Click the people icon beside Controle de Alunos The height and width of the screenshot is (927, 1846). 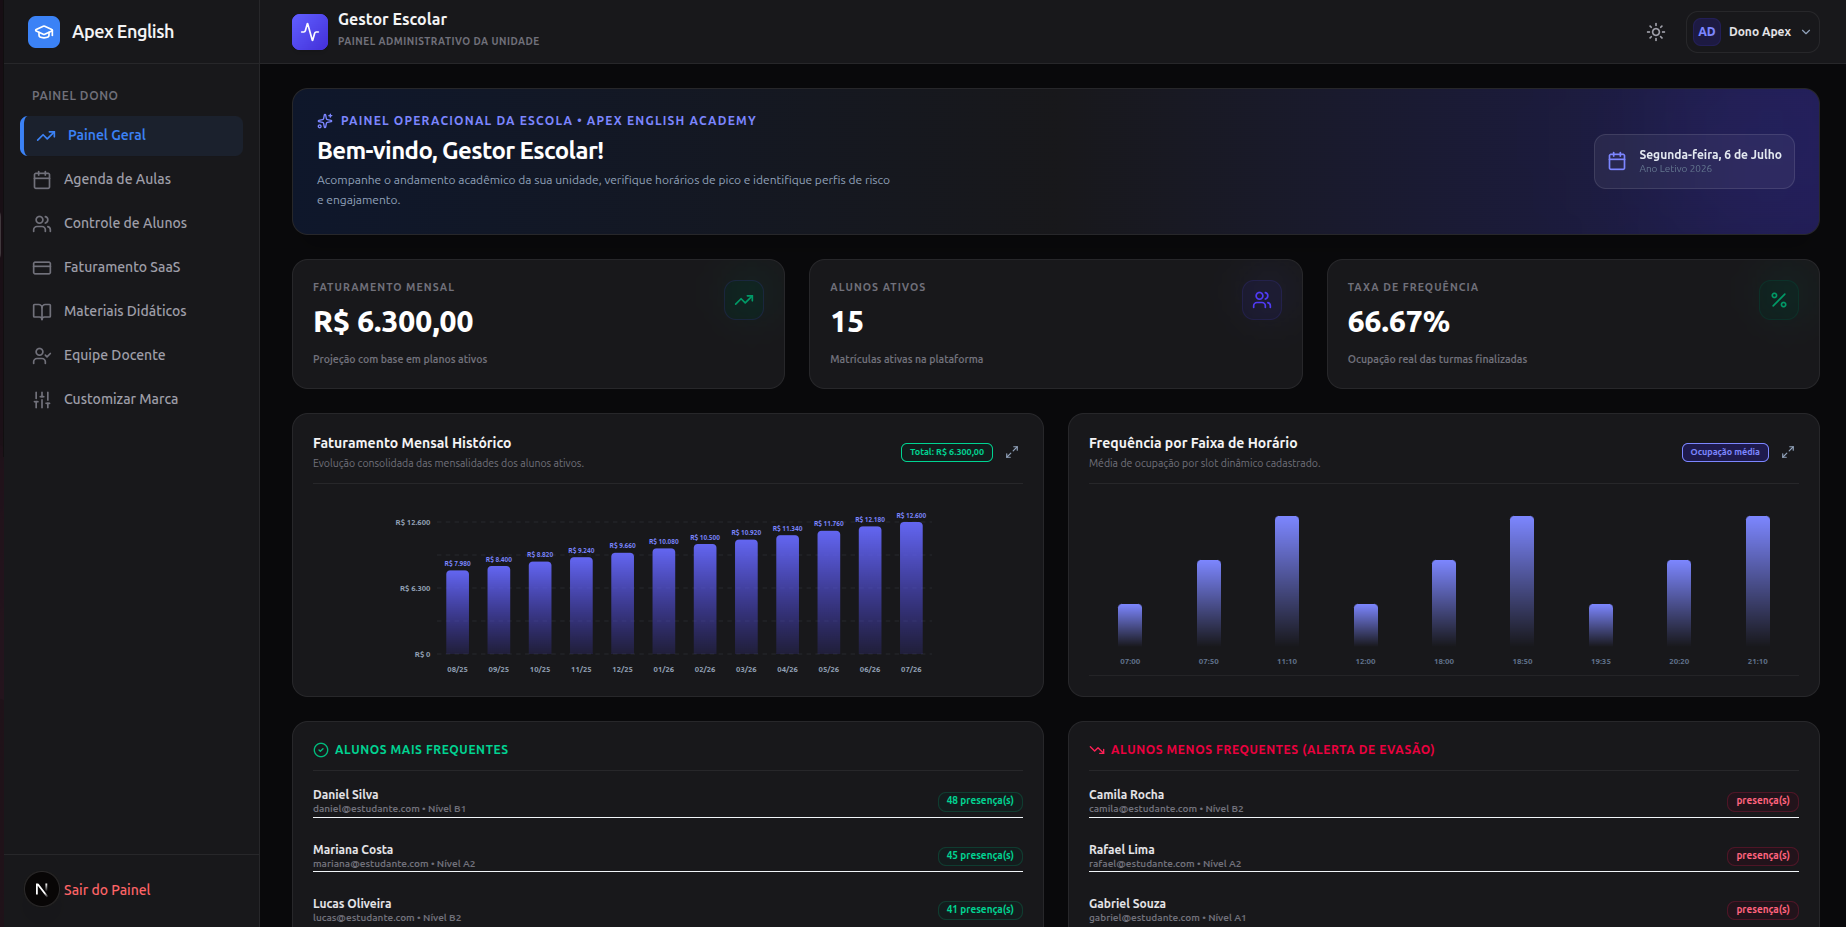pos(42,224)
